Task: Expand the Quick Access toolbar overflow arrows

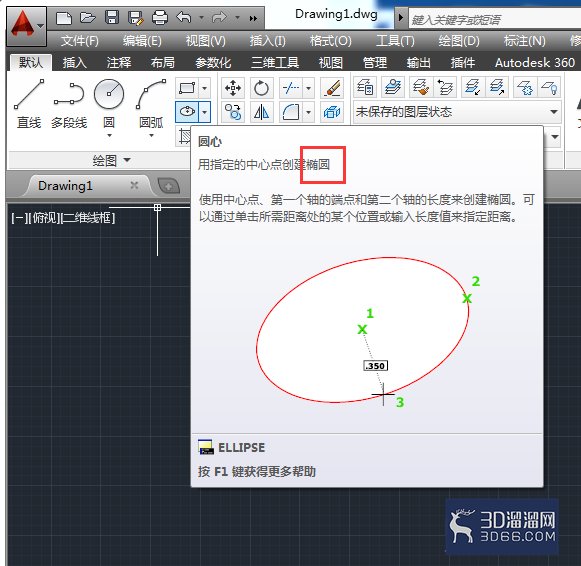Action: click(253, 18)
